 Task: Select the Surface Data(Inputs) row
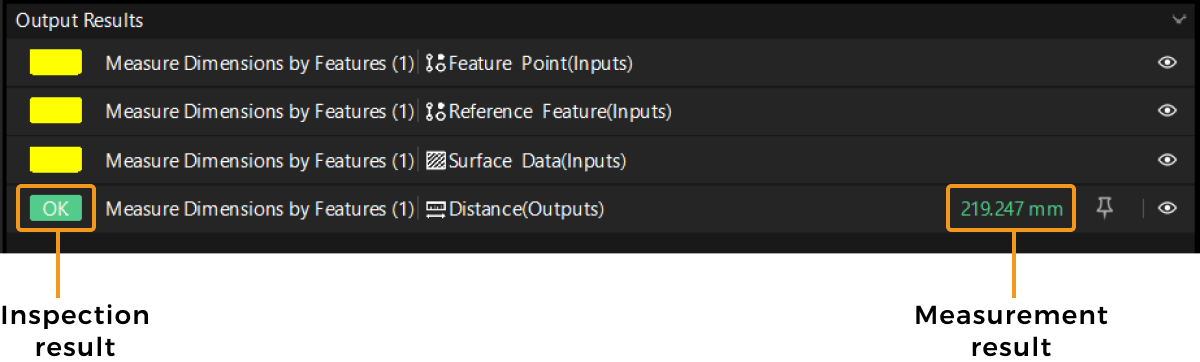(598, 160)
